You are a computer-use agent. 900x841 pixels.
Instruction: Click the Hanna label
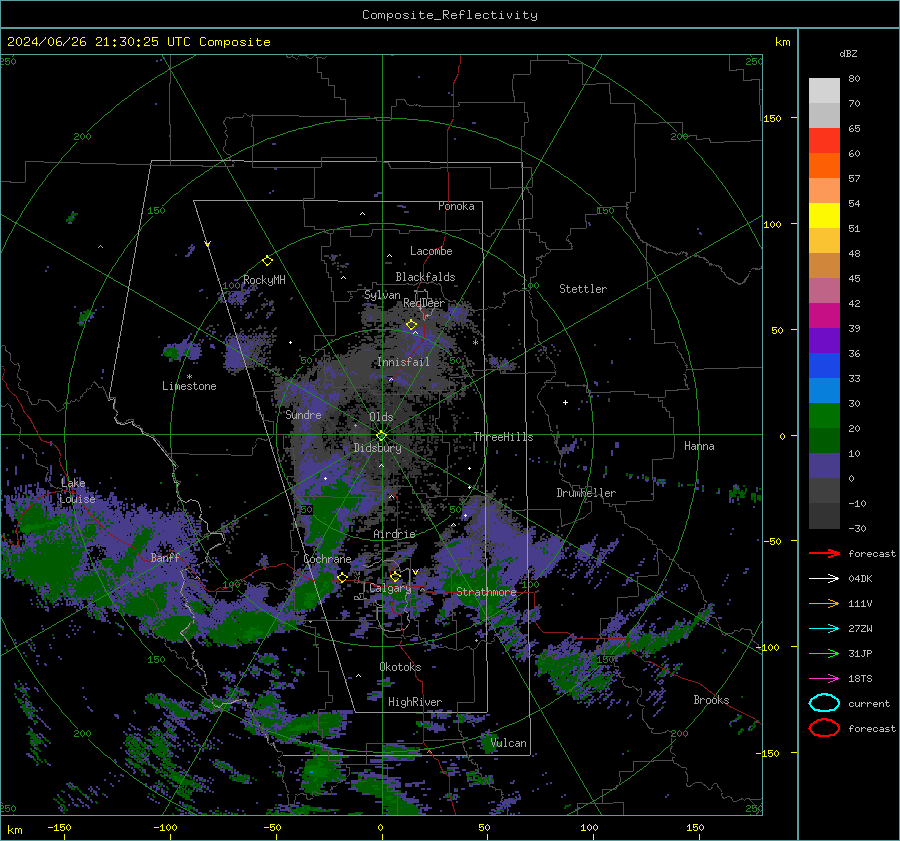(x=699, y=446)
